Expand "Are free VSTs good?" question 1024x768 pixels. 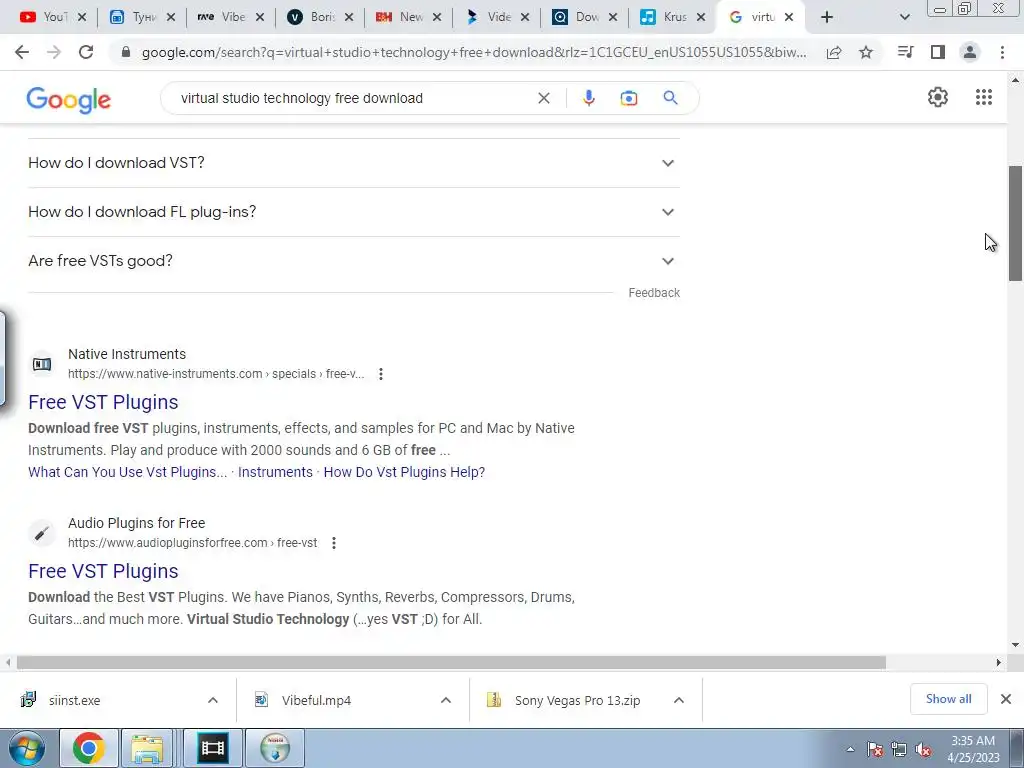[x=354, y=261]
